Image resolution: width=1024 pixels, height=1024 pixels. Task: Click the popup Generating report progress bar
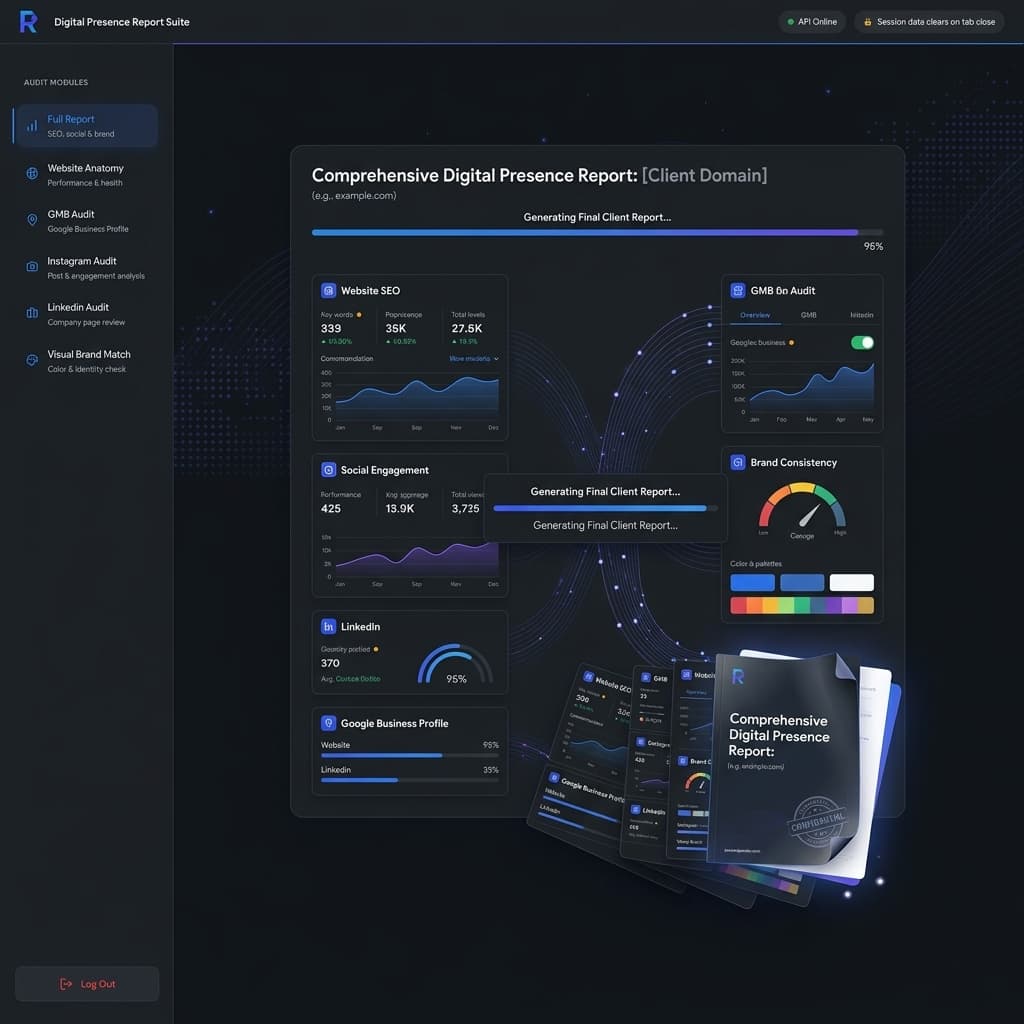(605, 508)
